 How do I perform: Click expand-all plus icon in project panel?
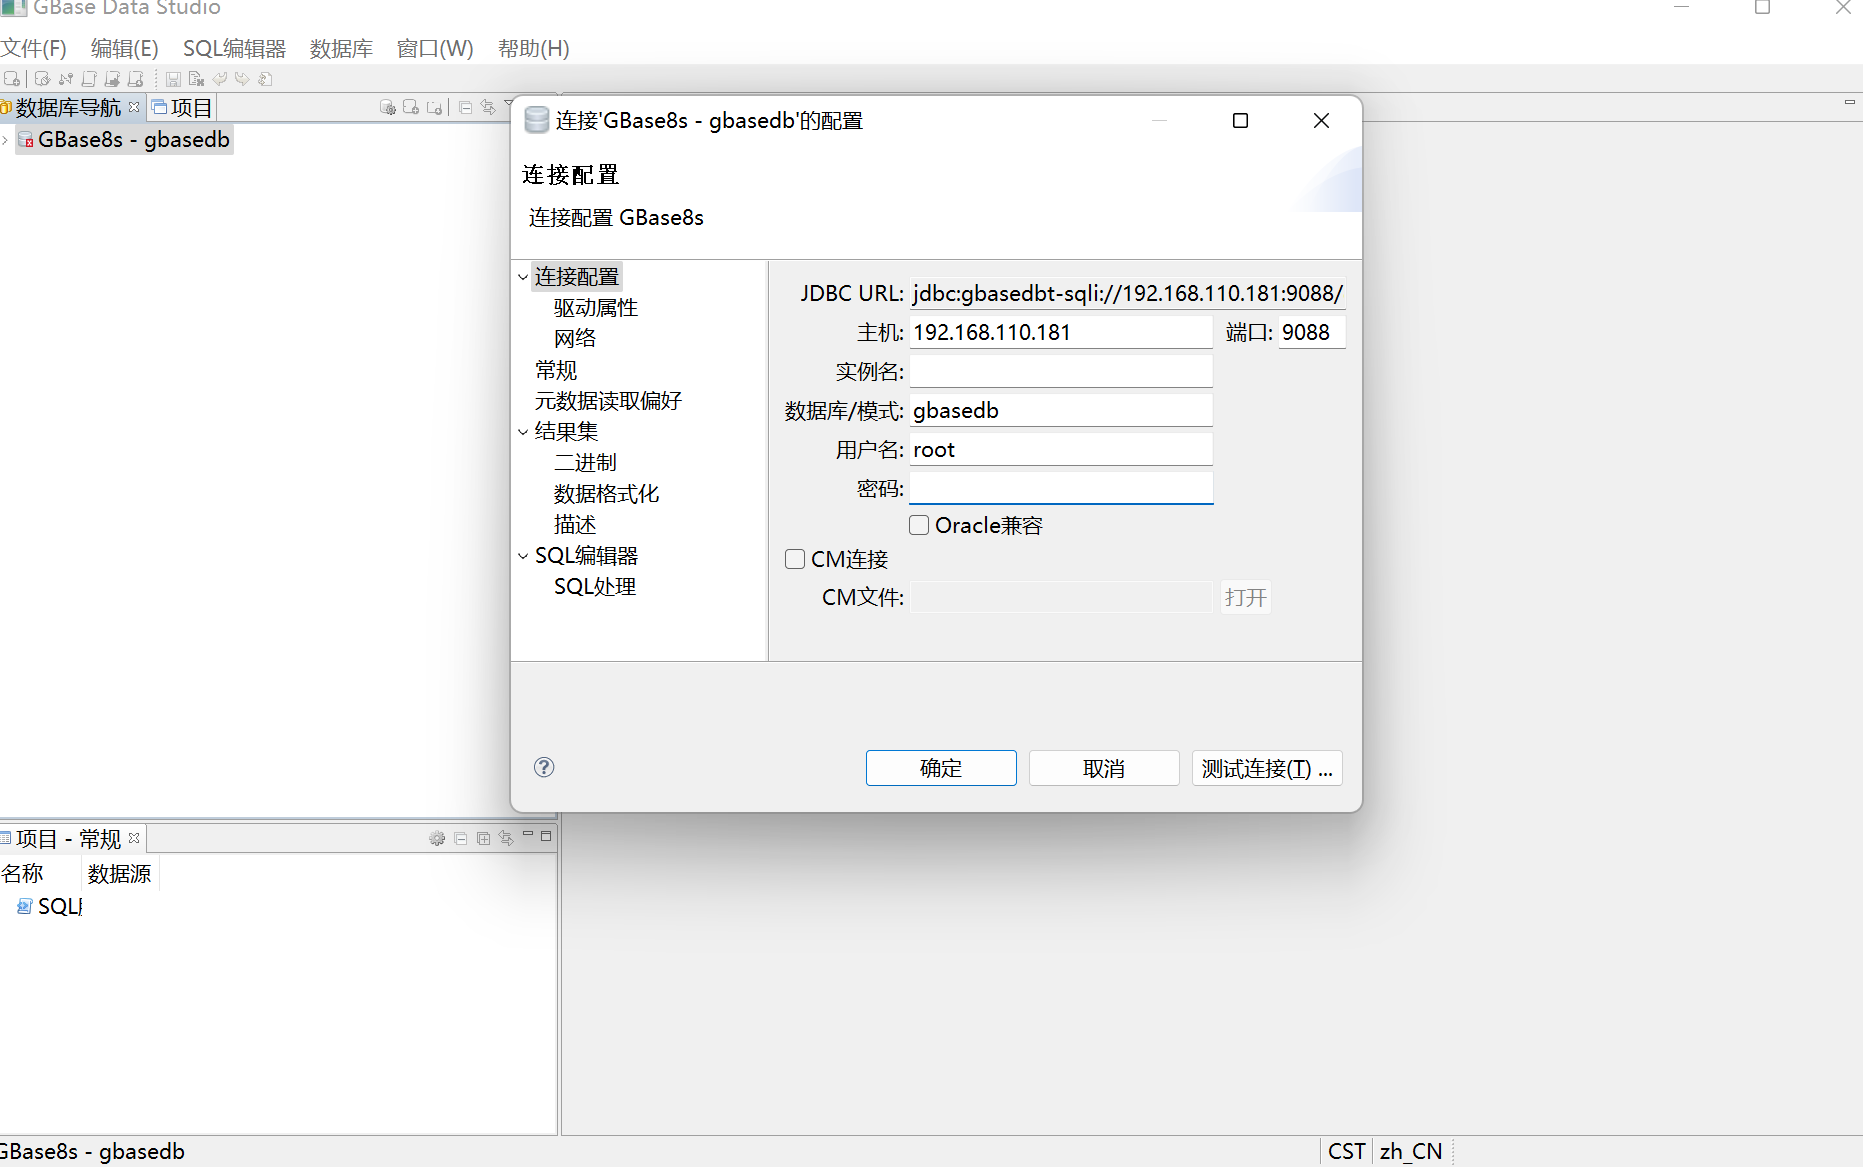483,838
